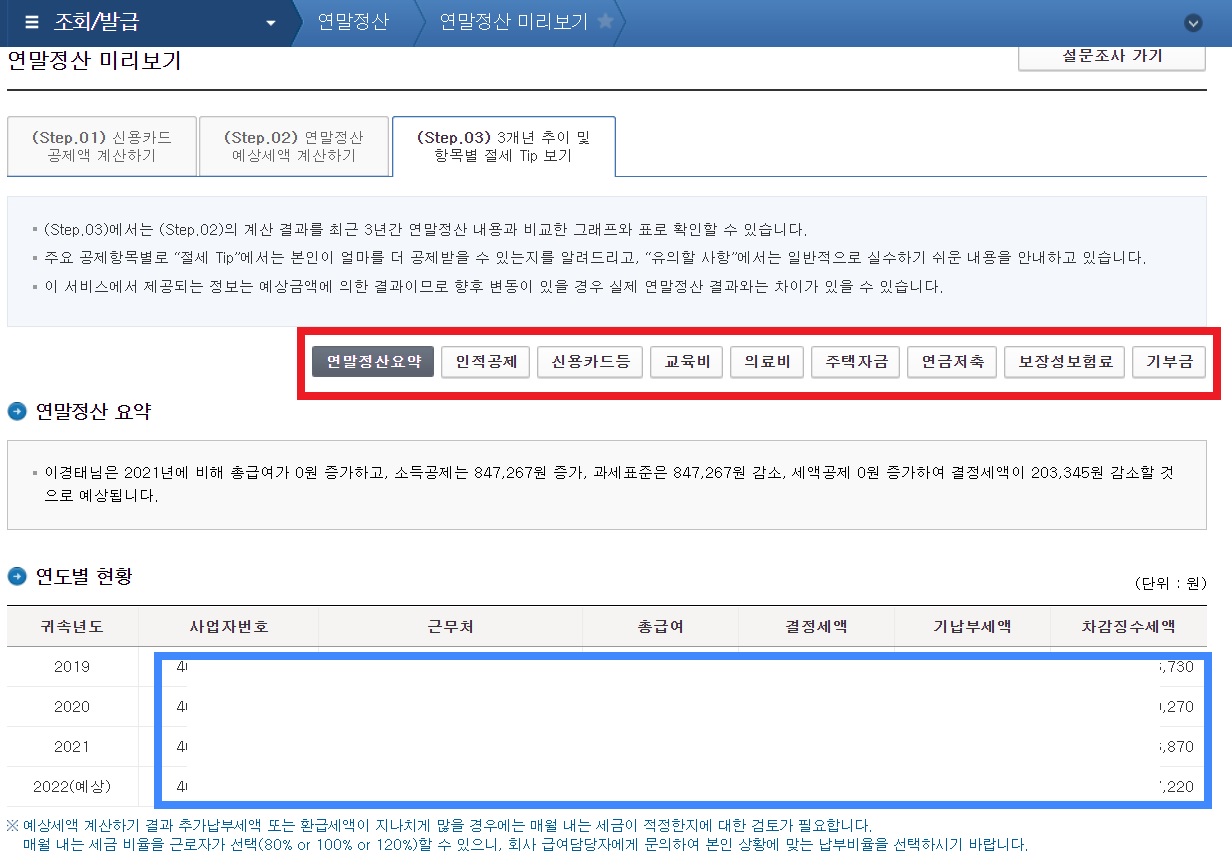The width and height of the screenshot is (1232, 865).
Task: Open the 교육비 section button
Action: (x=686, y=361)
